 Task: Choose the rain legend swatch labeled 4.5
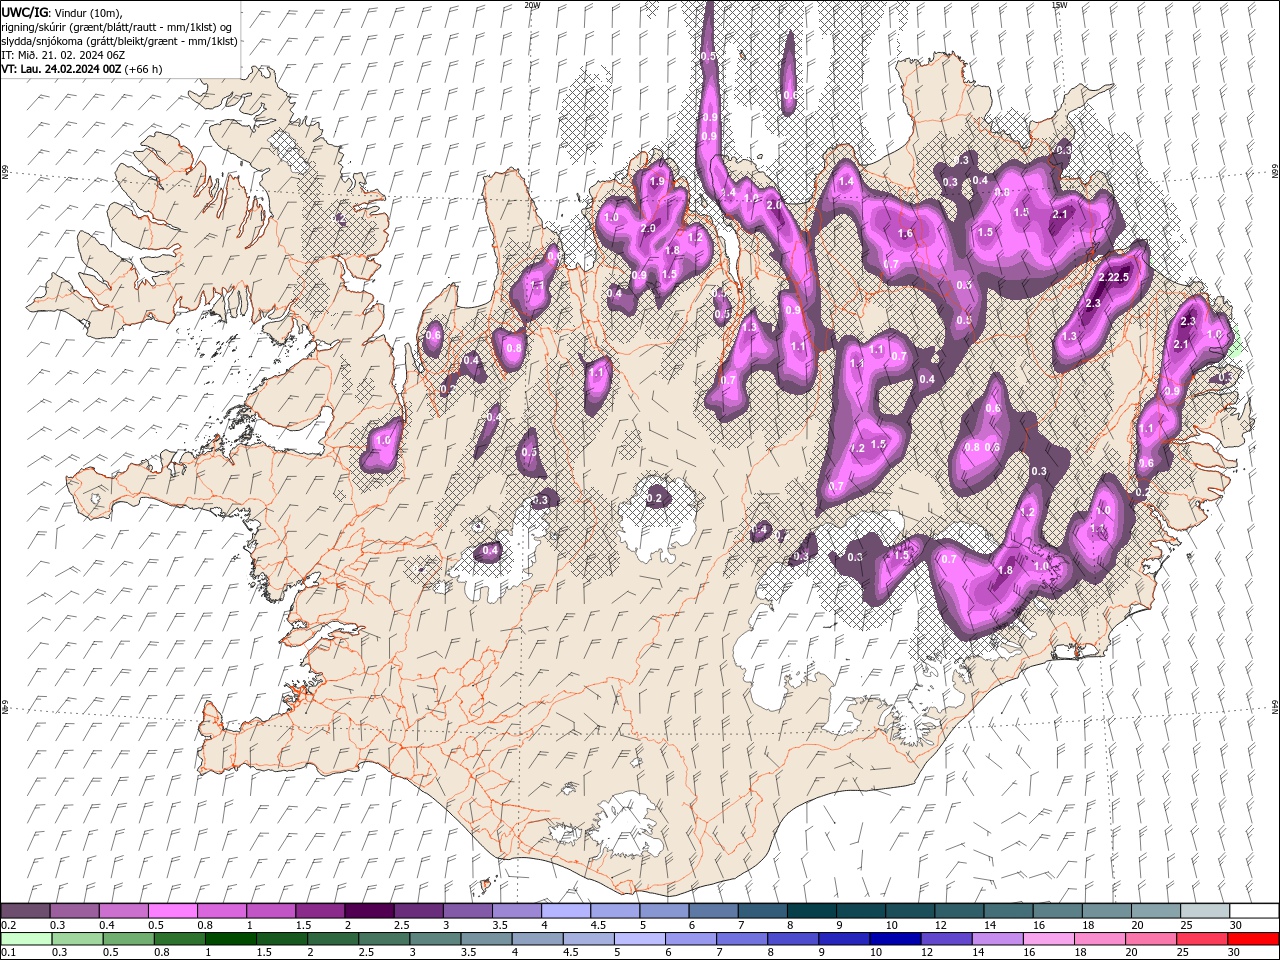(588, 939)
